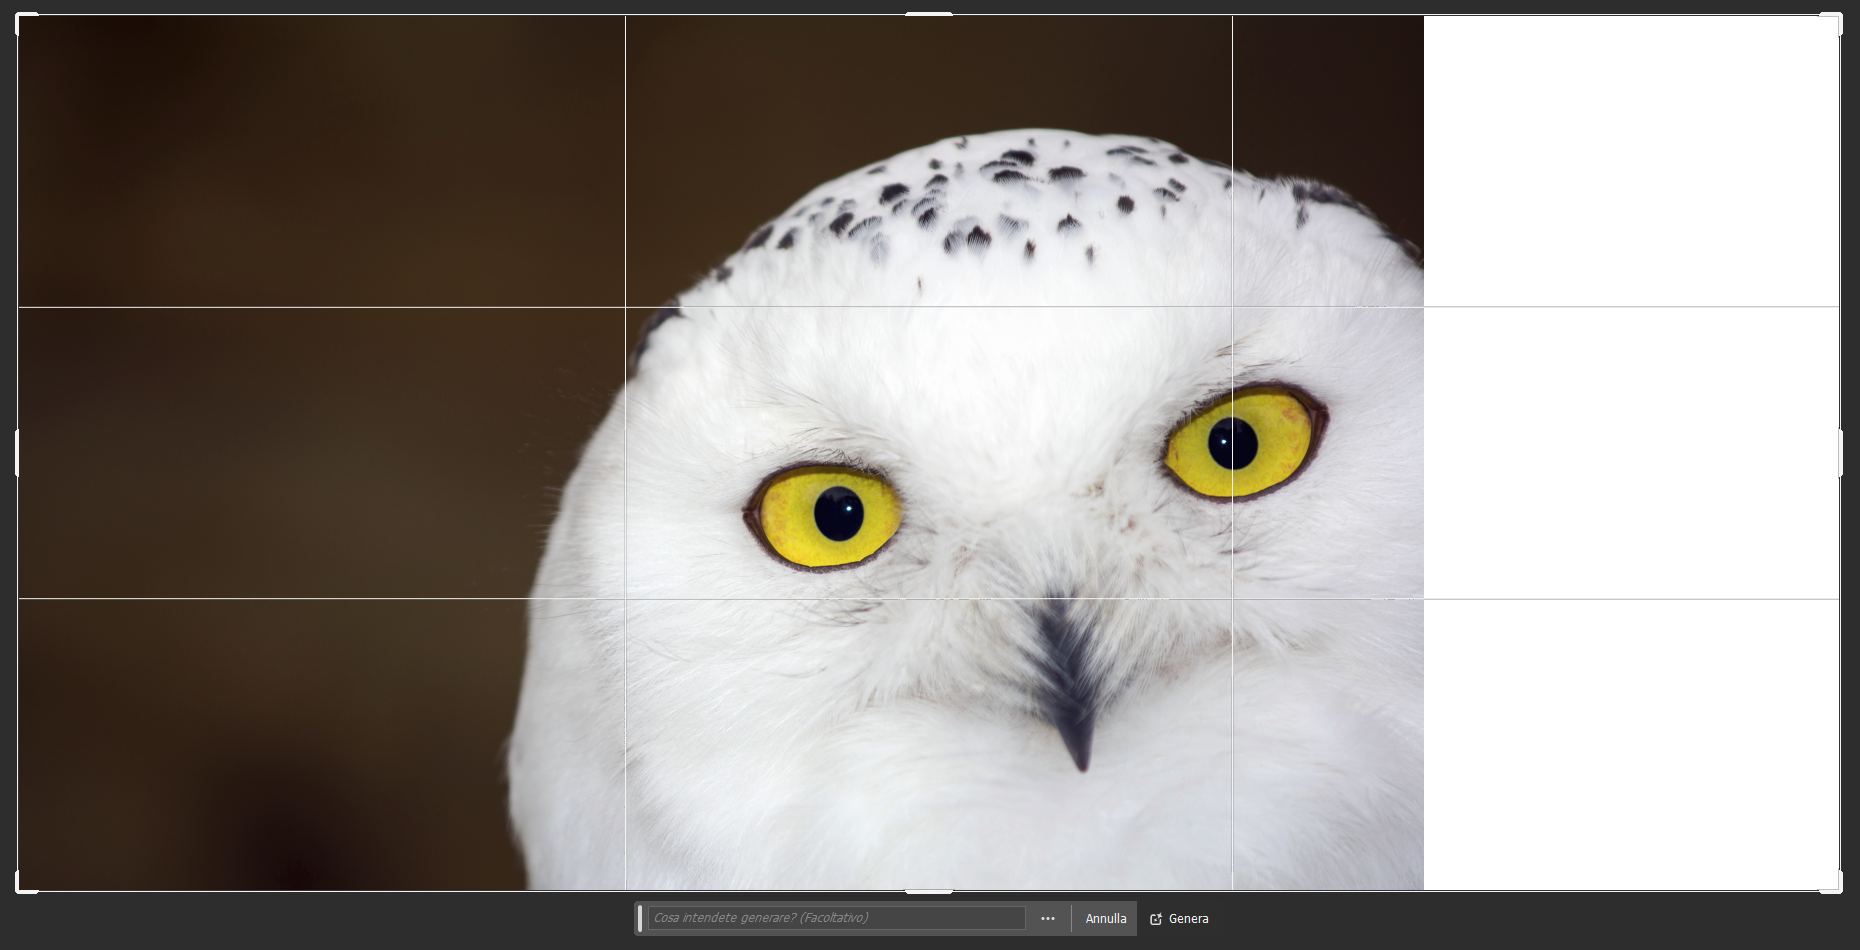This screenshot has height=950, width=1860.
Task: Click the dark brown blurred background
Action: point(300,450)
